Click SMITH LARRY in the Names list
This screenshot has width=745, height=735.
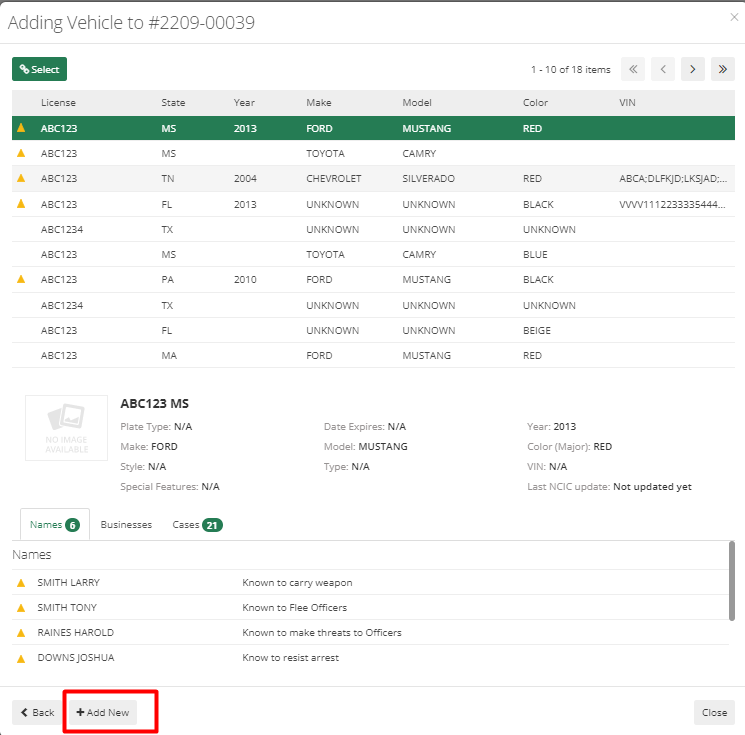point(68,582)
